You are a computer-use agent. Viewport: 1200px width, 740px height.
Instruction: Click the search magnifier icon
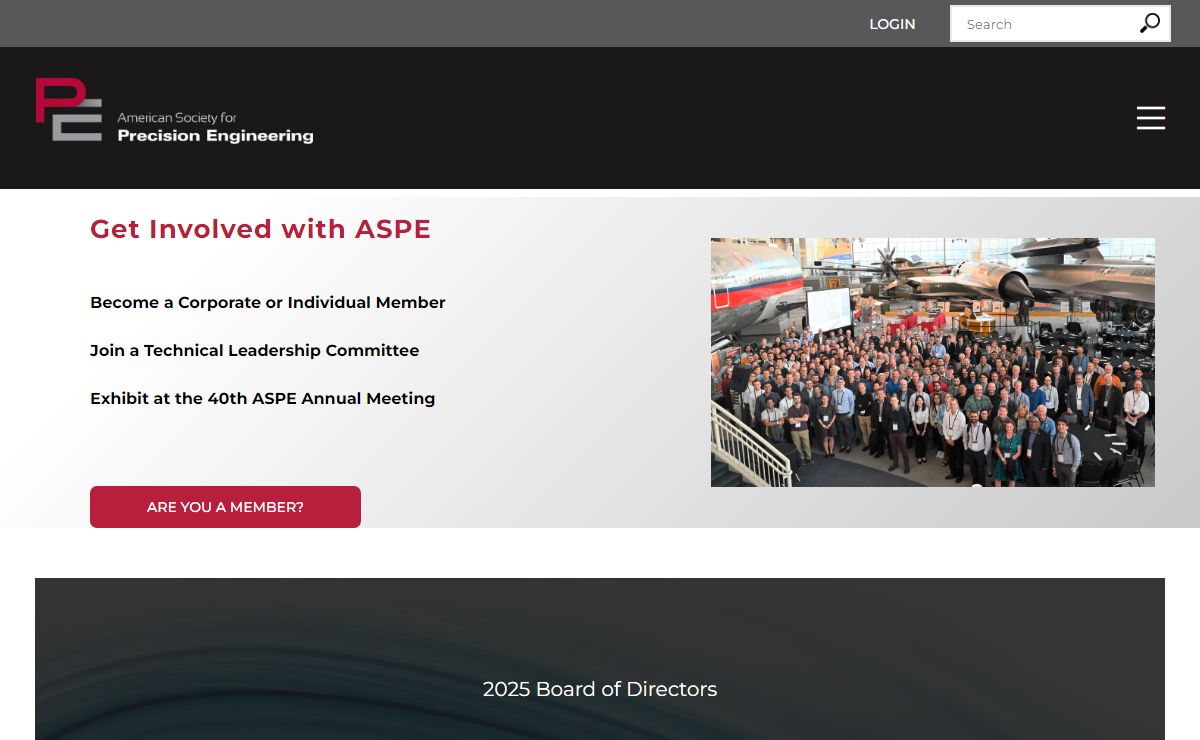coord(1150,23)
